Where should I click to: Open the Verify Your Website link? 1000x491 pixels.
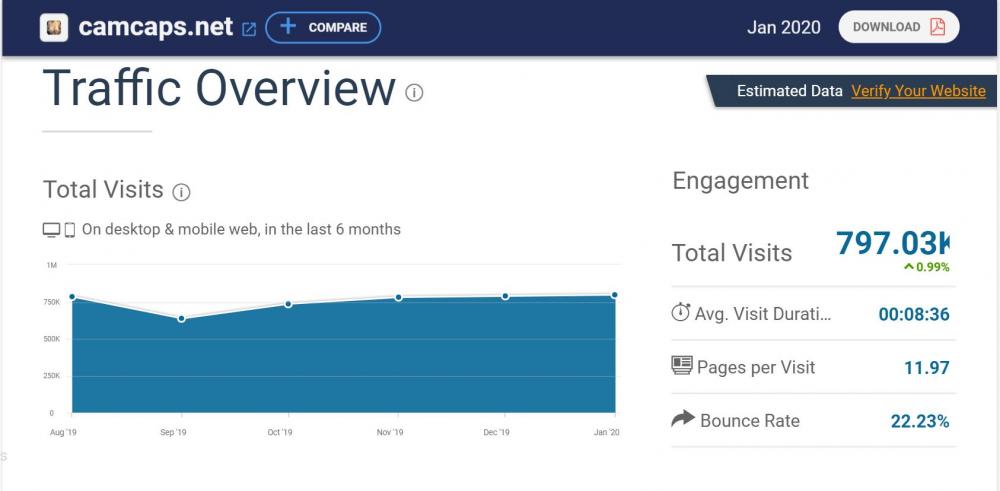click(x=918, y=91)
